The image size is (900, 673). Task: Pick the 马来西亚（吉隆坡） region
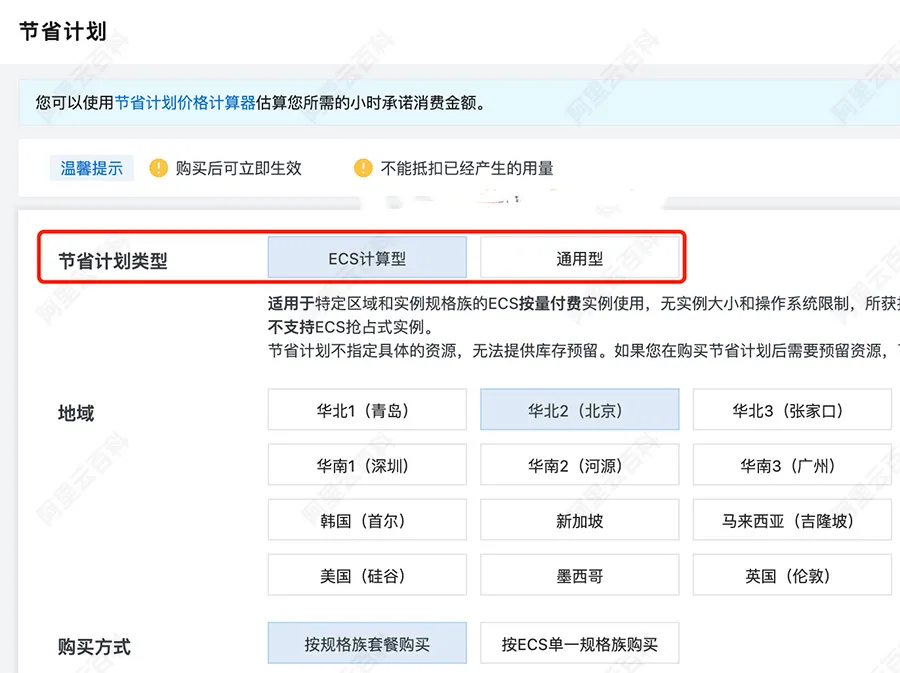pos(792,519)
